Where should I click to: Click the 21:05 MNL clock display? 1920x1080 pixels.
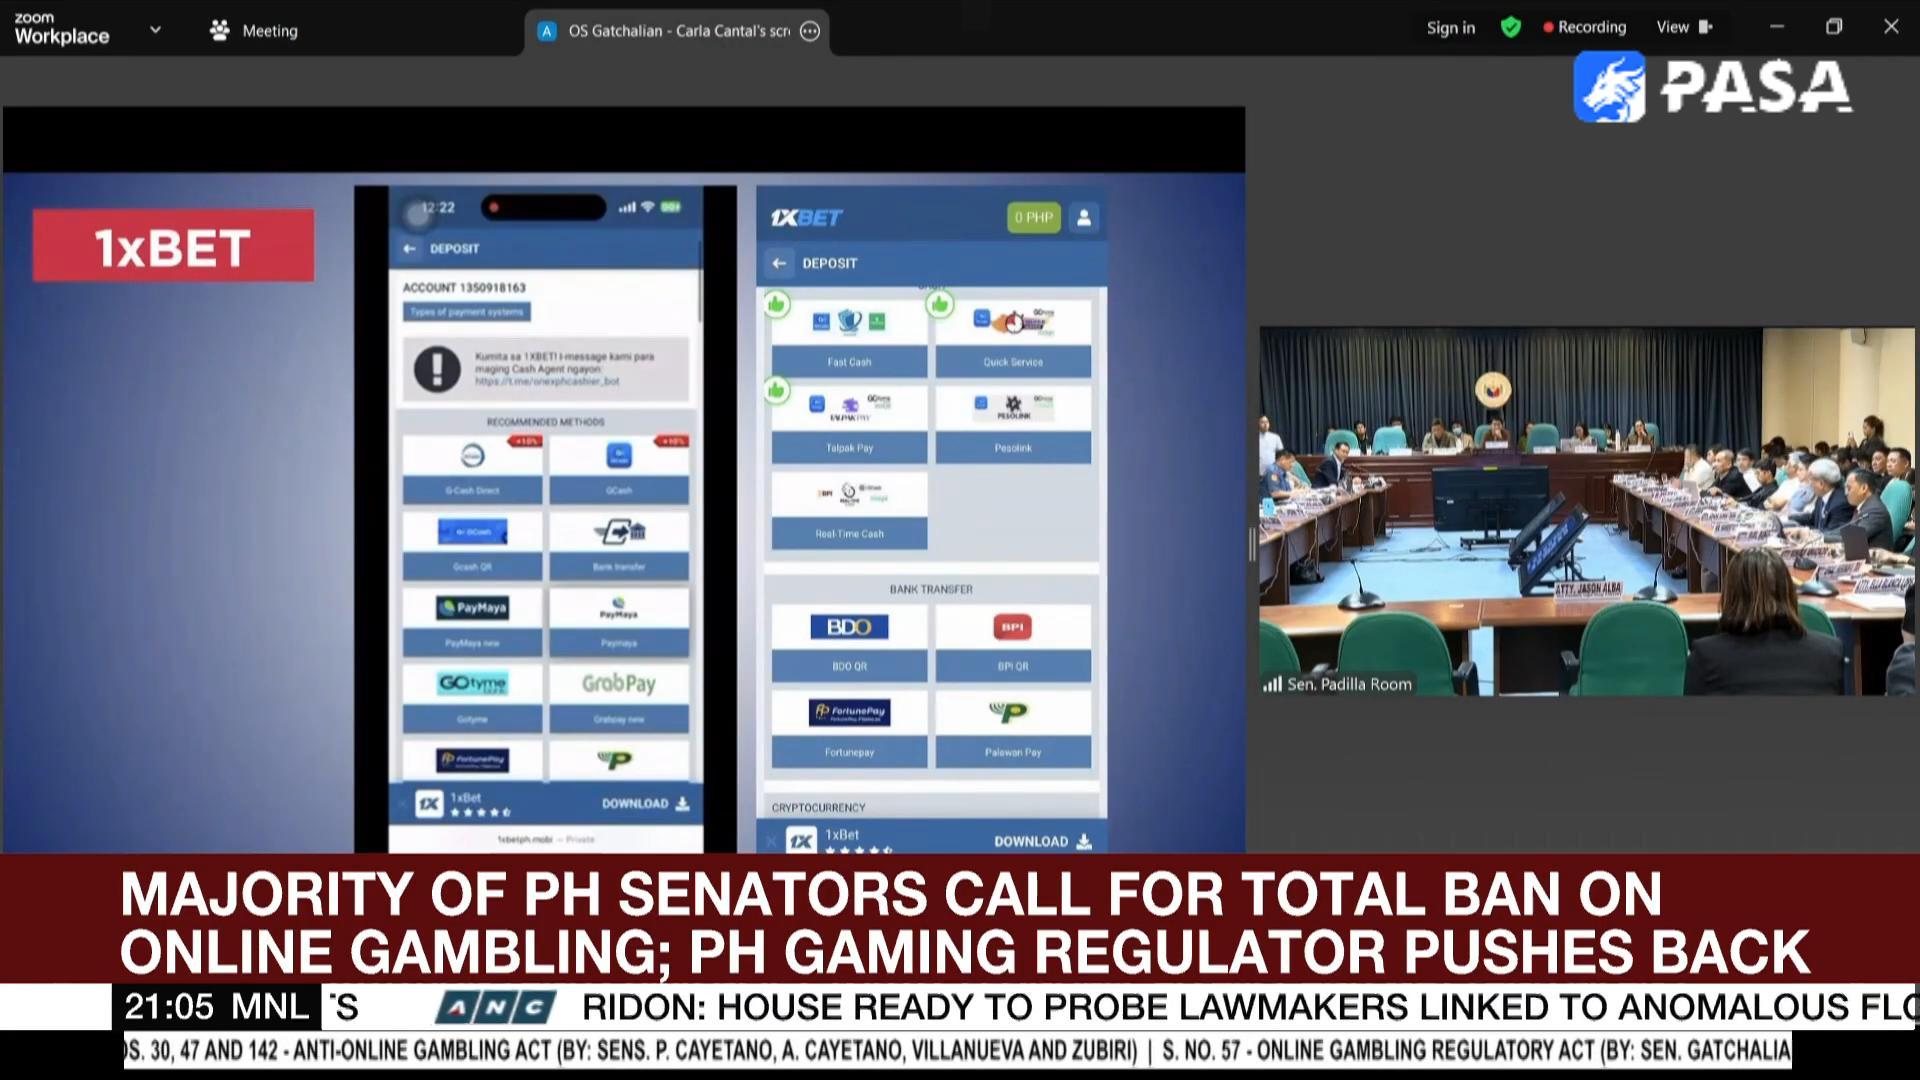216,1007
